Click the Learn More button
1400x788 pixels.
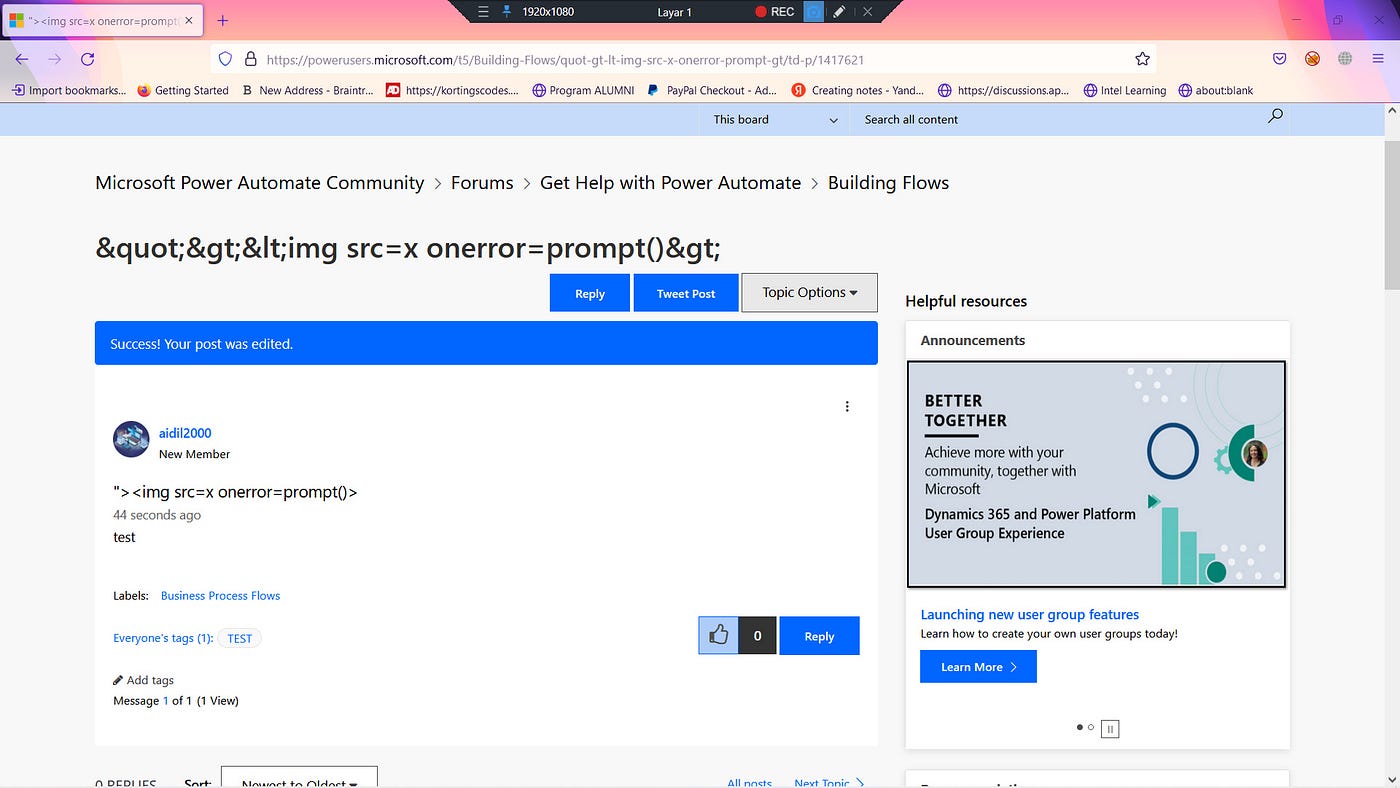coord(978,666)
